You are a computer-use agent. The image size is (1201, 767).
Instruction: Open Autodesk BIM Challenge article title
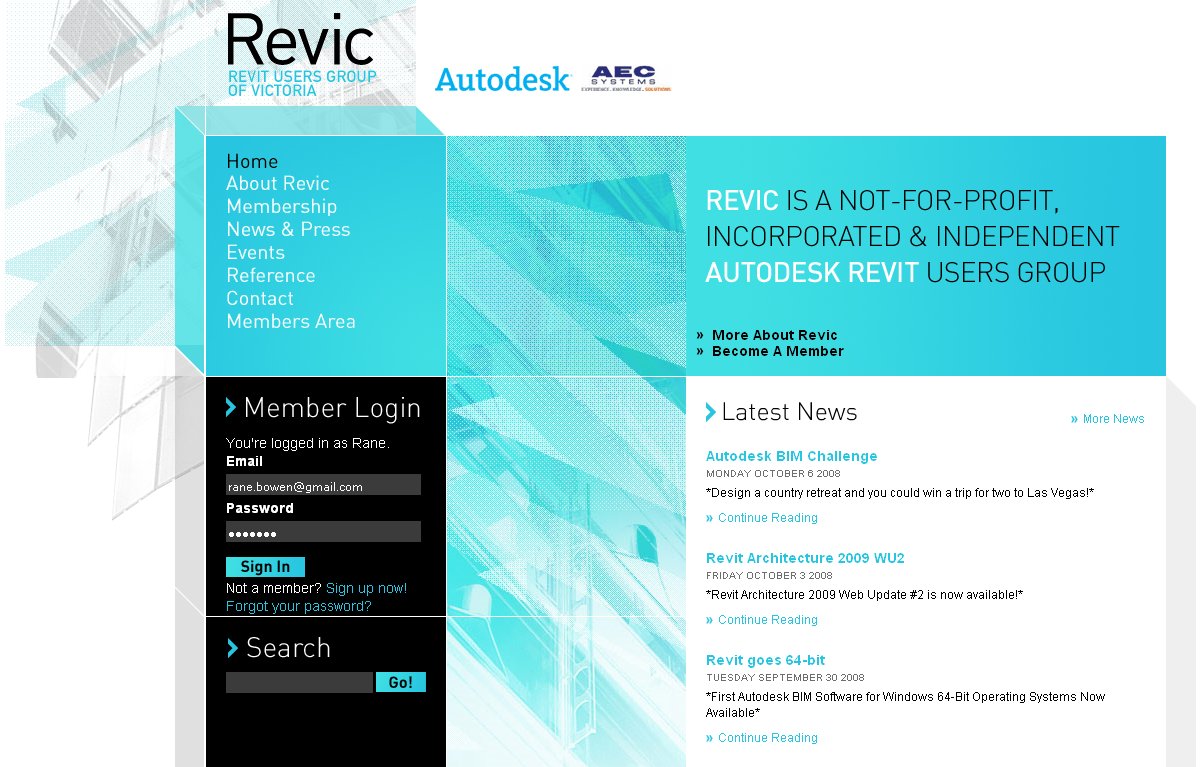(x=791, y=456)
